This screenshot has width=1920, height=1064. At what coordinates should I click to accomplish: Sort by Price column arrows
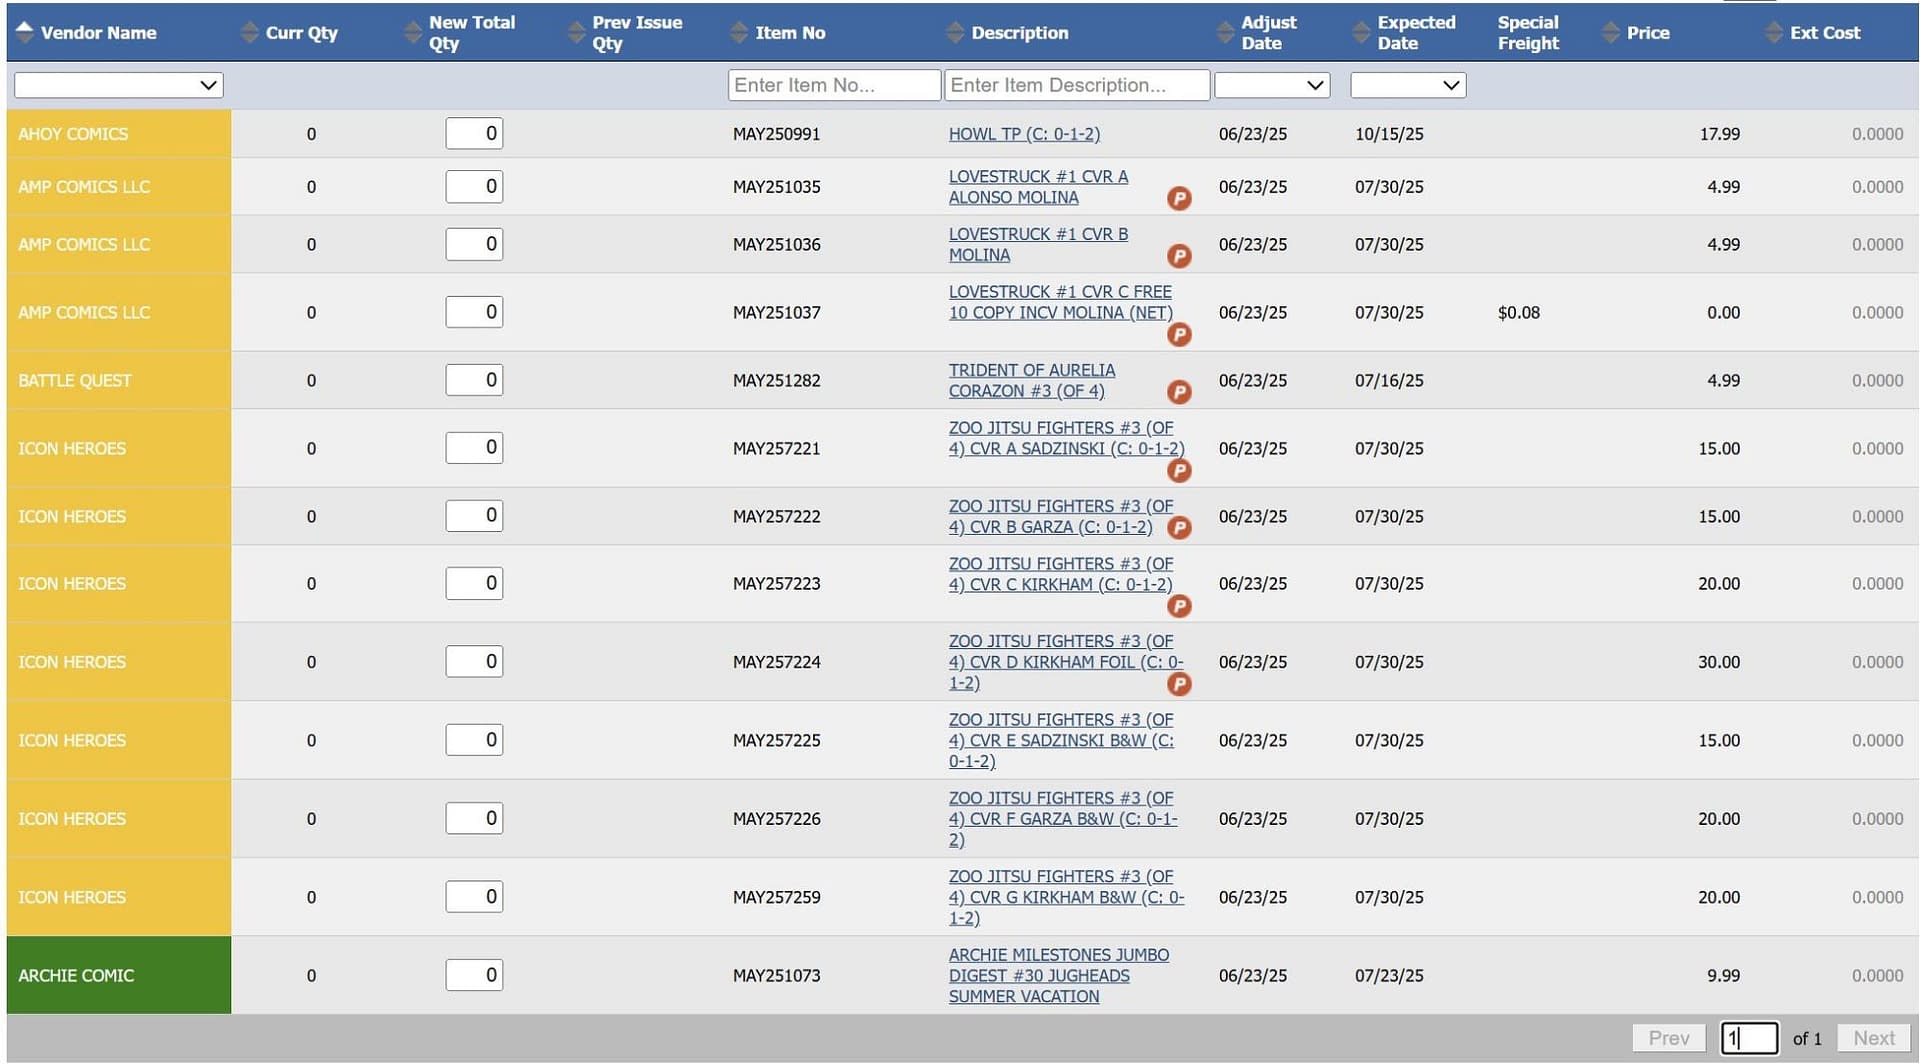click(1610, 32)
